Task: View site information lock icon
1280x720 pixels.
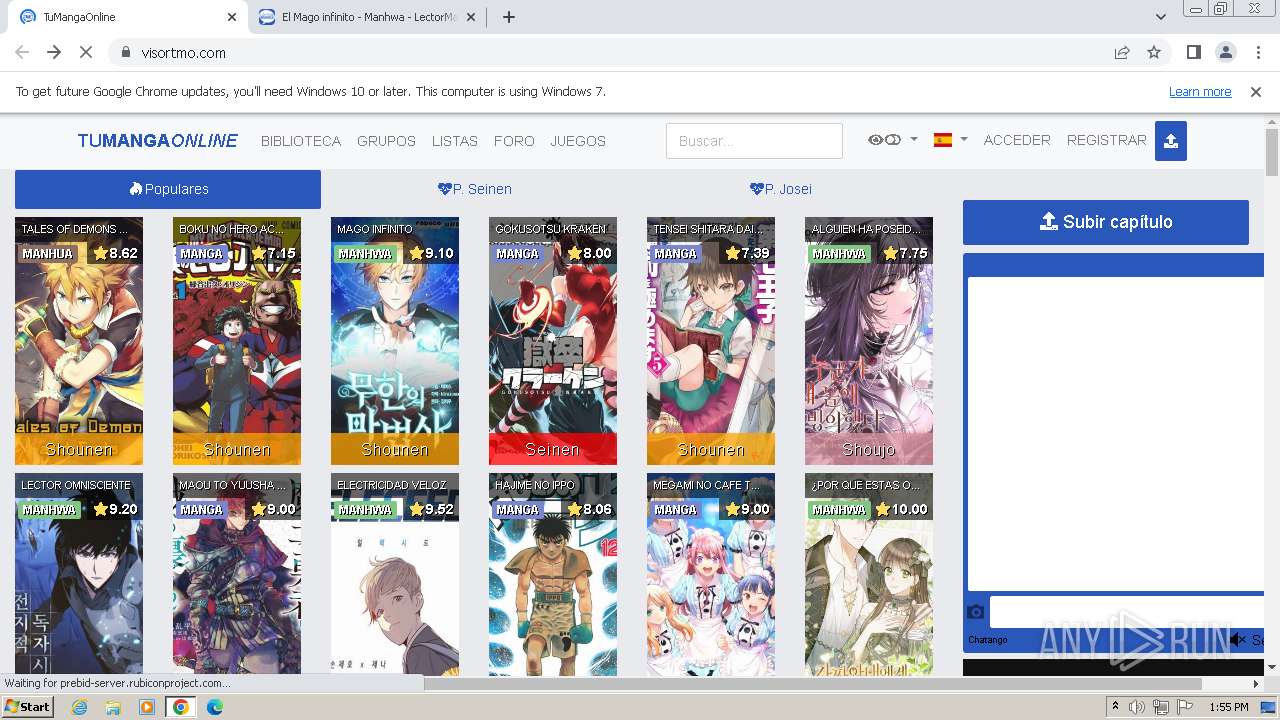Action: coord(126,52)
